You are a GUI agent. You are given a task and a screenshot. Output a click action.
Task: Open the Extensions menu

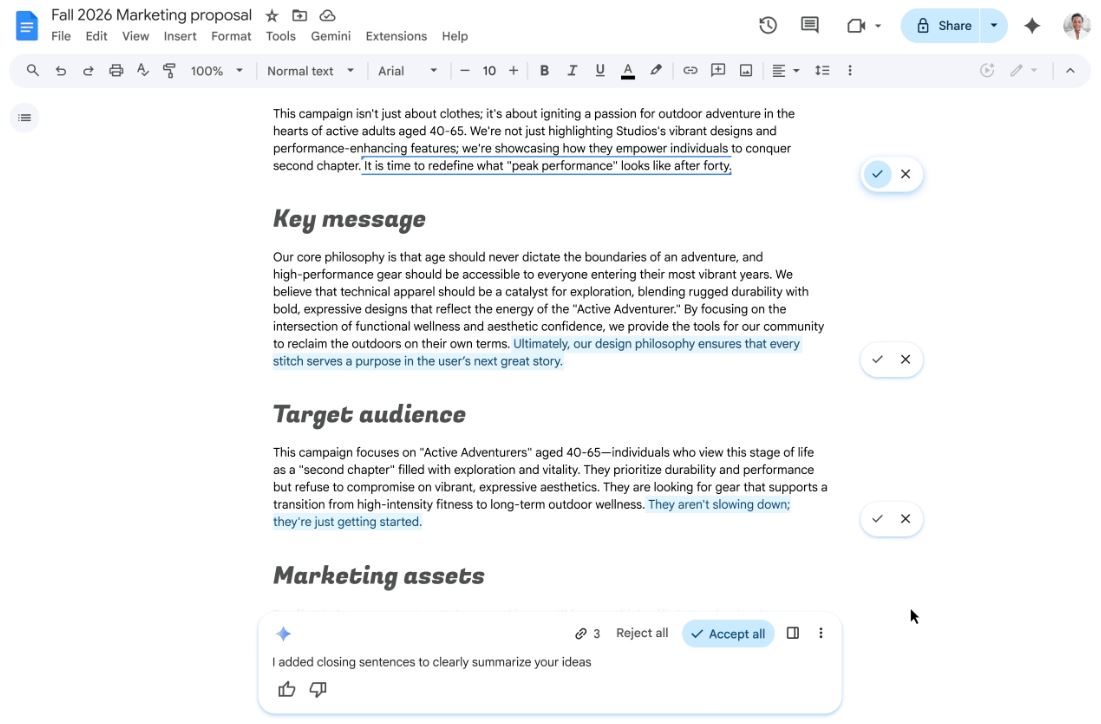(396, 35)
